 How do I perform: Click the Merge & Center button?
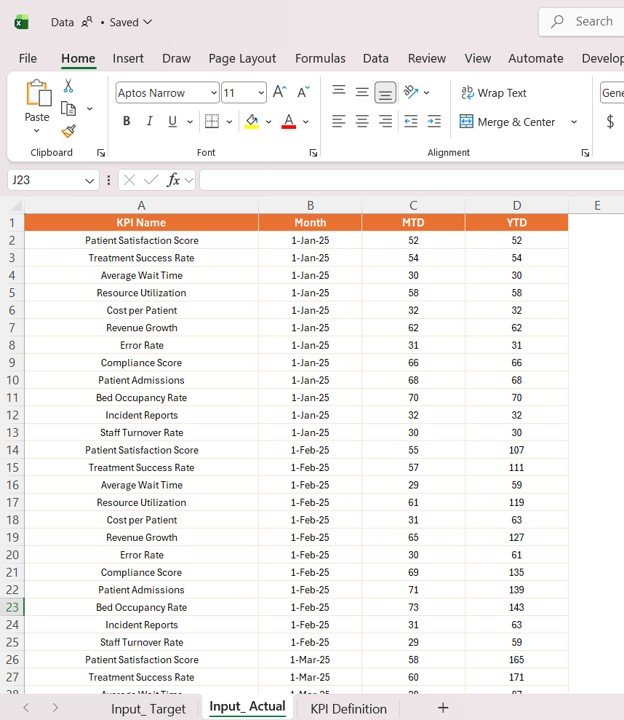507,122
